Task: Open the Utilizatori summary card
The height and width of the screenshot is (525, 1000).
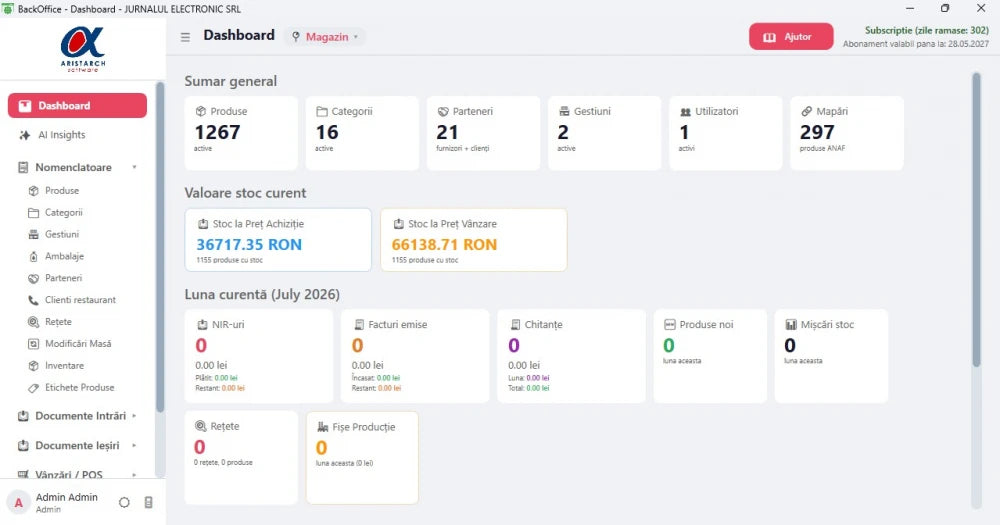Action: coord(726,133)
